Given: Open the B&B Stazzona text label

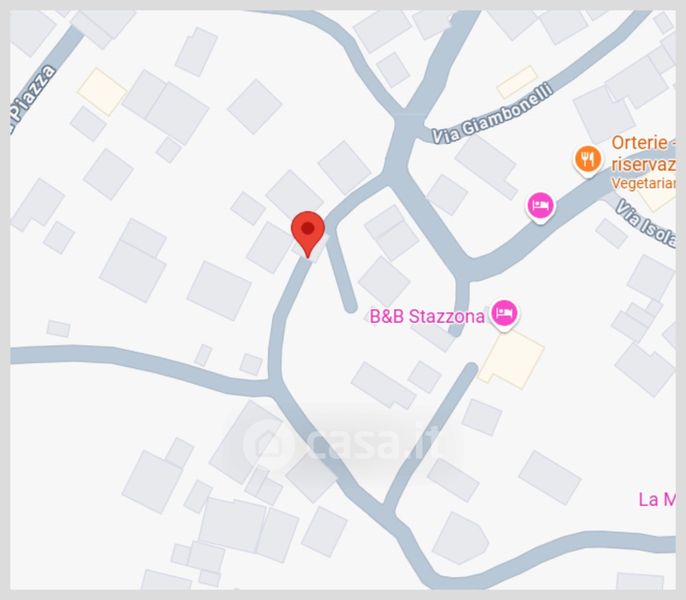Looking at the screenshot, I should pos(427,316).
